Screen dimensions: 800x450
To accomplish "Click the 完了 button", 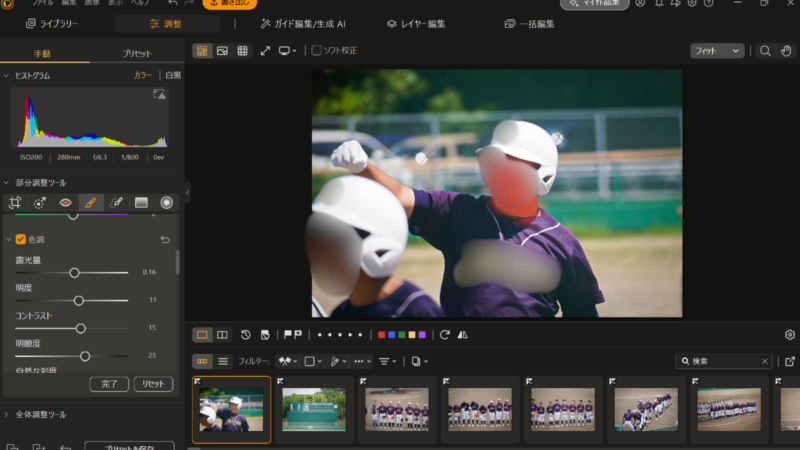I will [109, 384].
